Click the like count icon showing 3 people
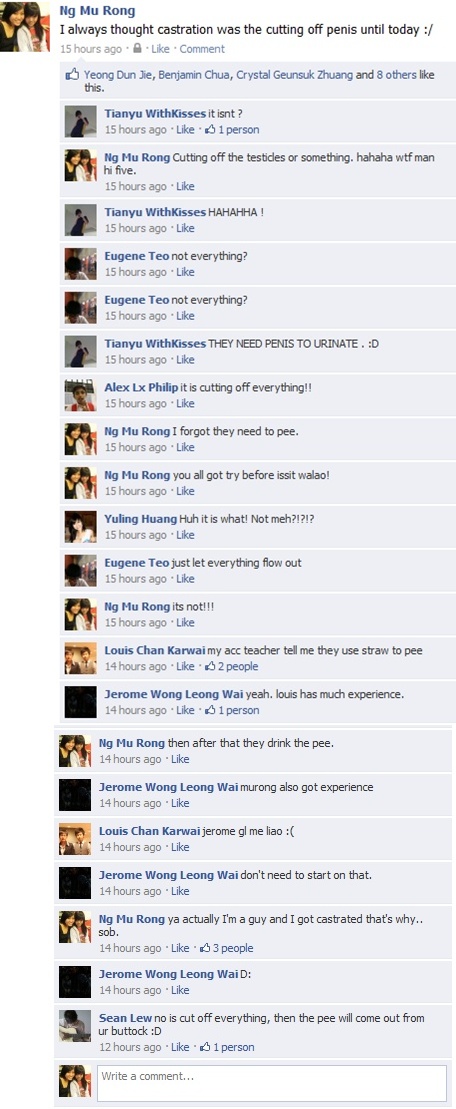Screen dimensions: 456x1109 pos(206,948)
